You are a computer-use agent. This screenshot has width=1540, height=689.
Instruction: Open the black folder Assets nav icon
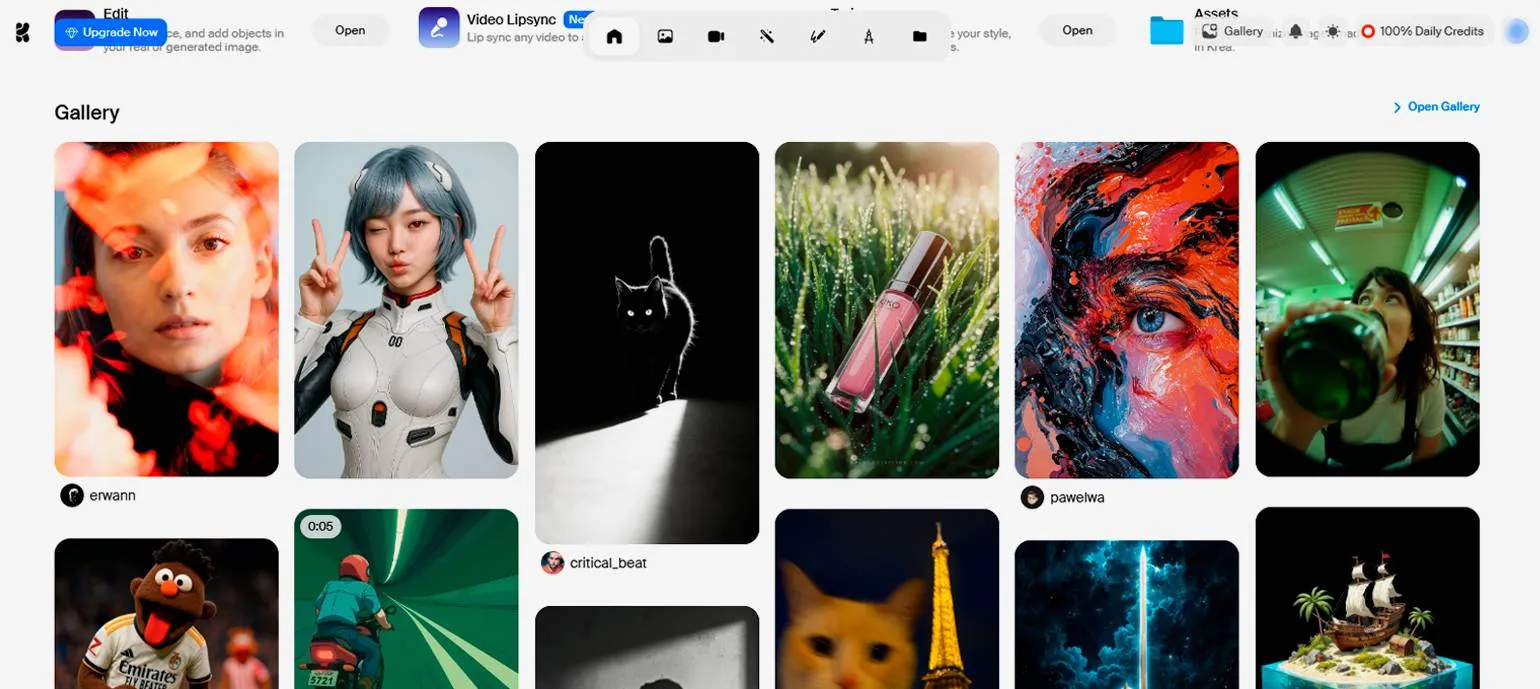[919, 36]
